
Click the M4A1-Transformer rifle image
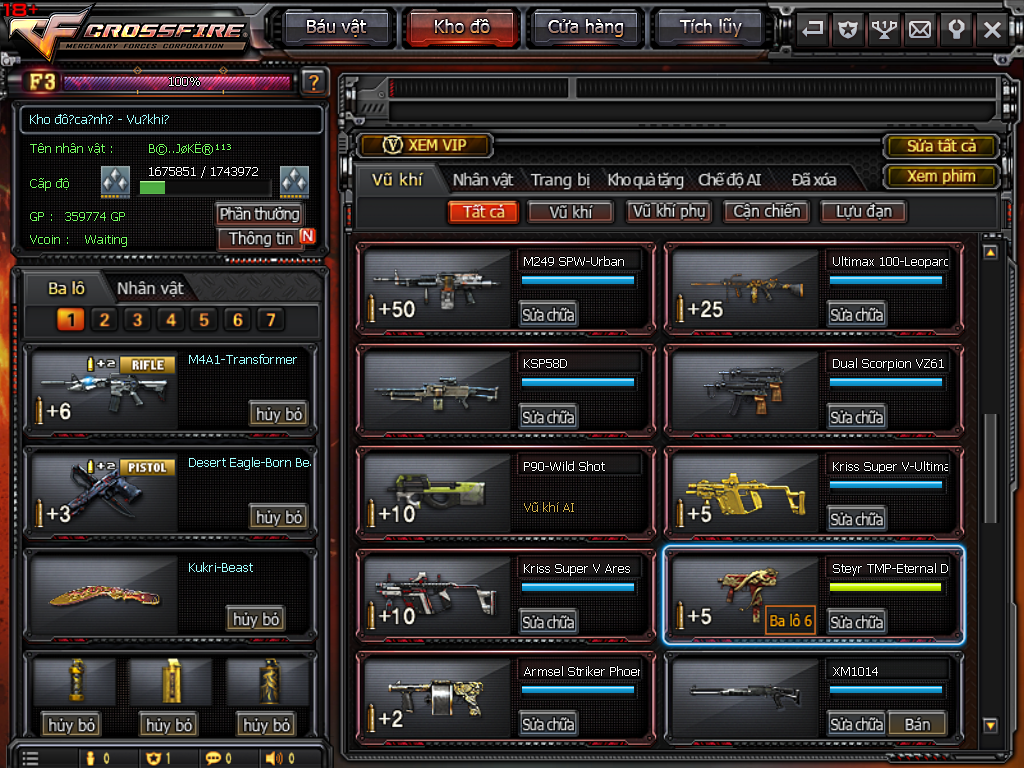pos(104,390)
